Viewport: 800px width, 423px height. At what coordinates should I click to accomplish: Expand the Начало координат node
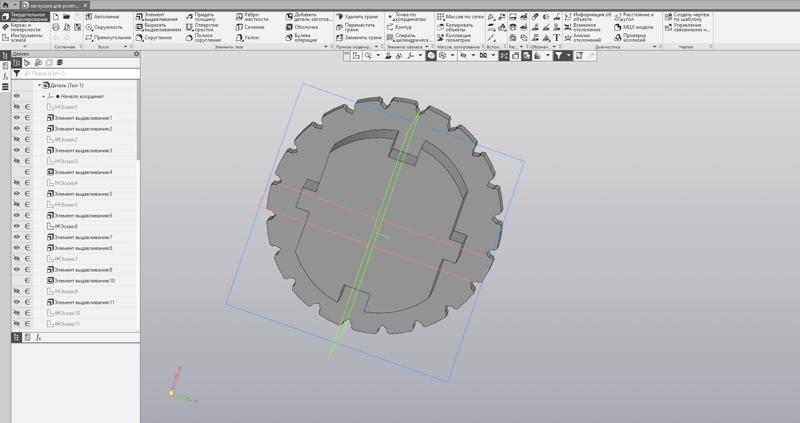pos(43,96)
